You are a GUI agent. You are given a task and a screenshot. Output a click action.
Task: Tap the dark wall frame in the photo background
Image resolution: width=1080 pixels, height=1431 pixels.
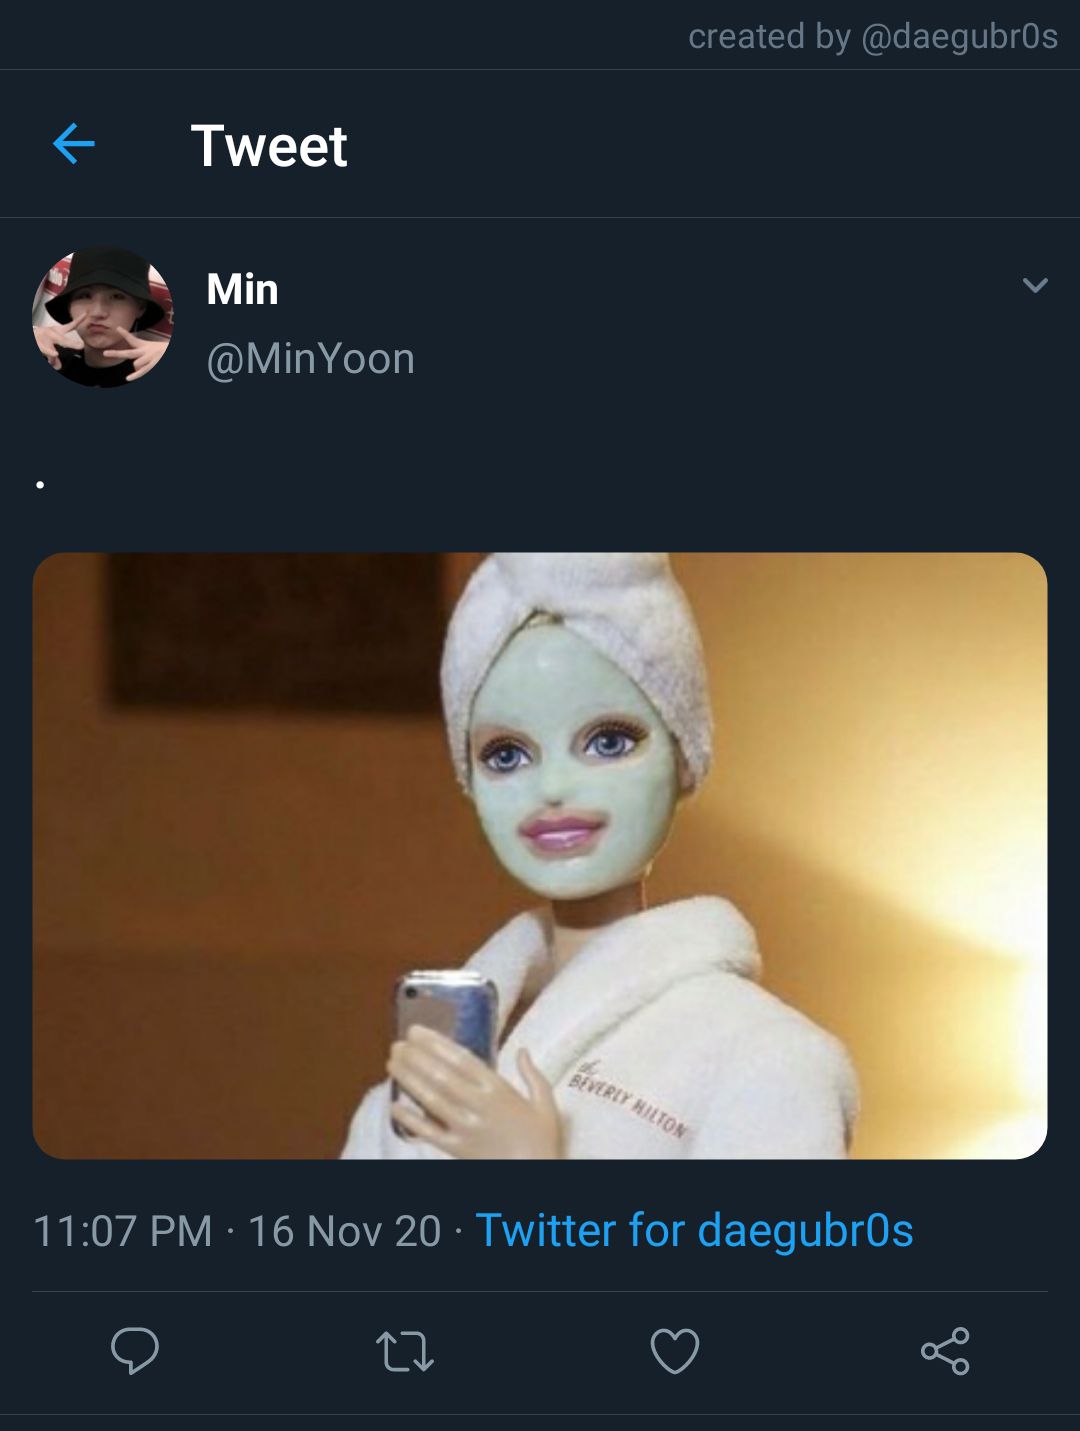[x=275, y=630]
